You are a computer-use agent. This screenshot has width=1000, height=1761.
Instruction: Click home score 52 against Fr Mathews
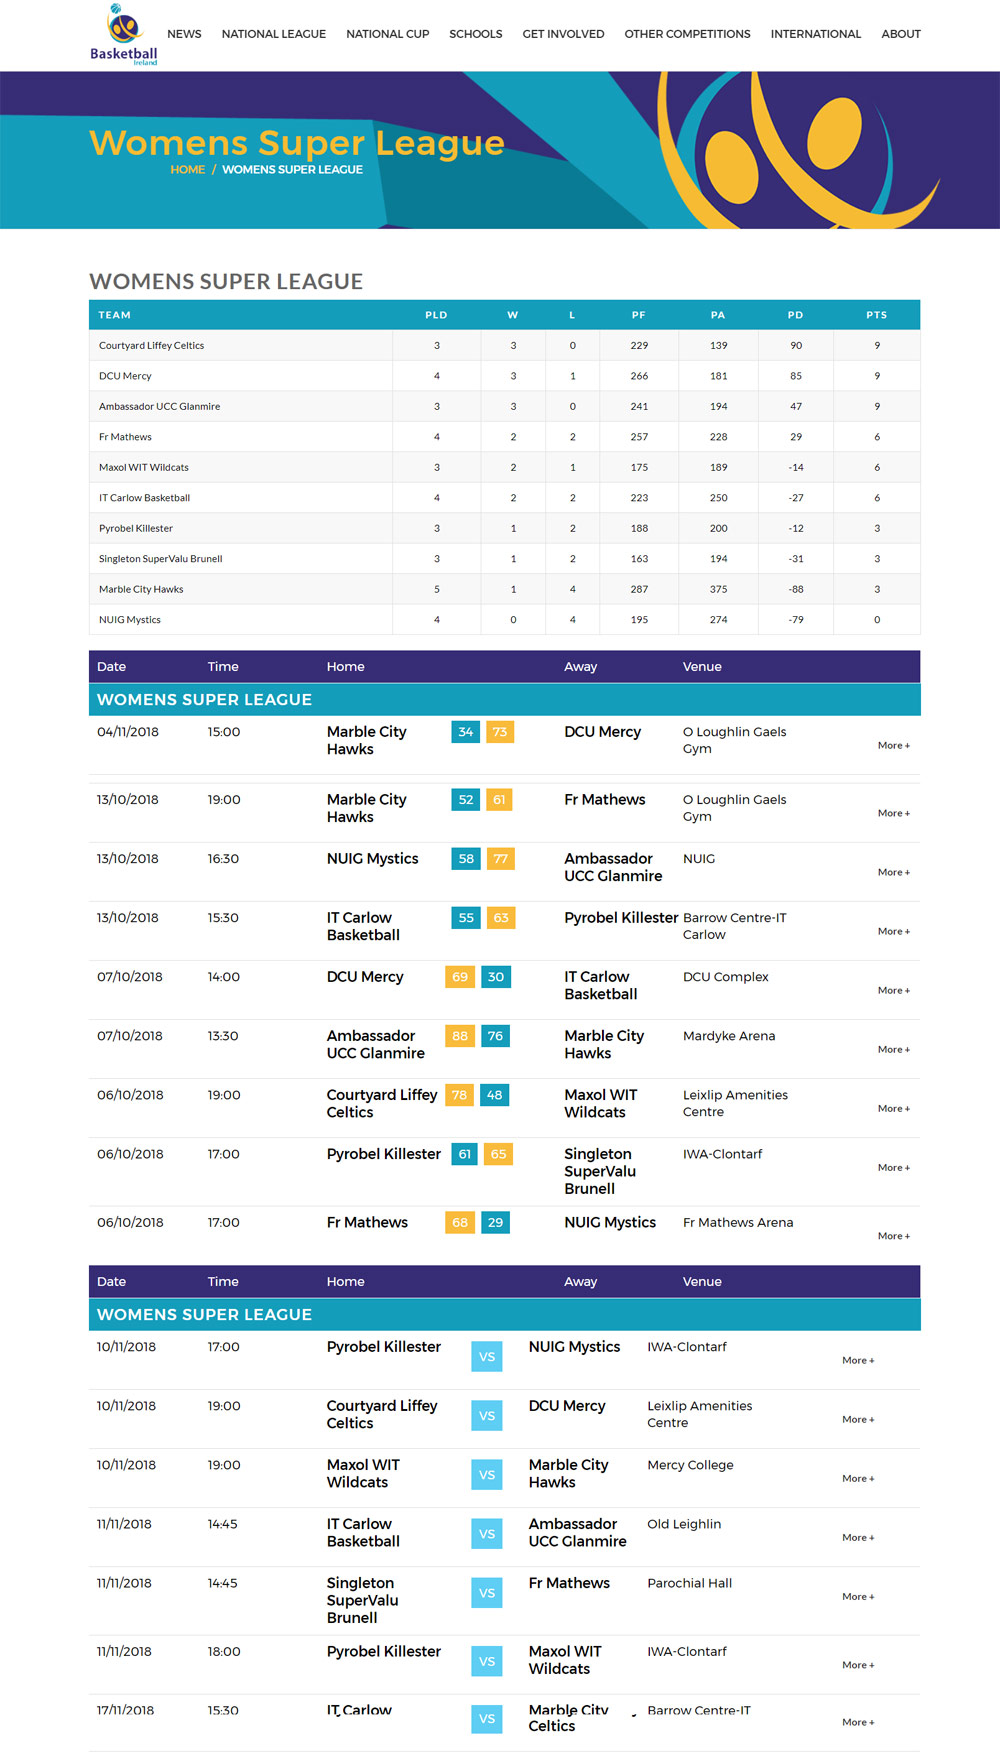[466, 800]
